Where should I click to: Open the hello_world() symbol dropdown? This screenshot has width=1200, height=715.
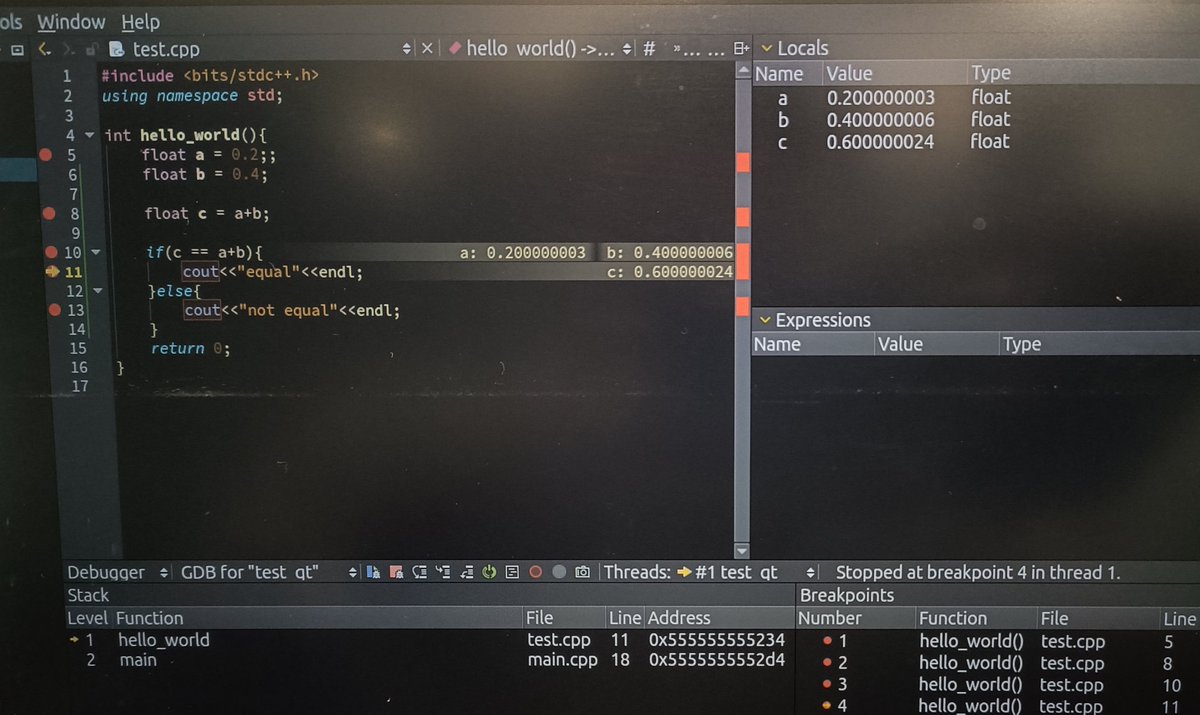[627, 48]
